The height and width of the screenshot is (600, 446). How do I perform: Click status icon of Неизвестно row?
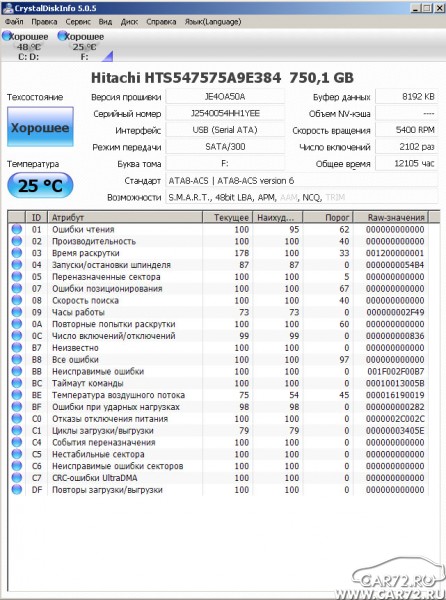(x=16, y=348)
